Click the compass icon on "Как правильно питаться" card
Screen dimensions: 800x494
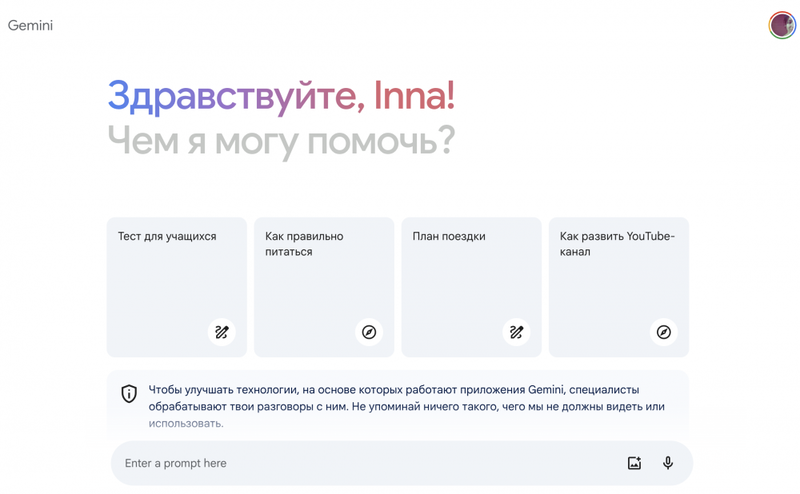369,332
